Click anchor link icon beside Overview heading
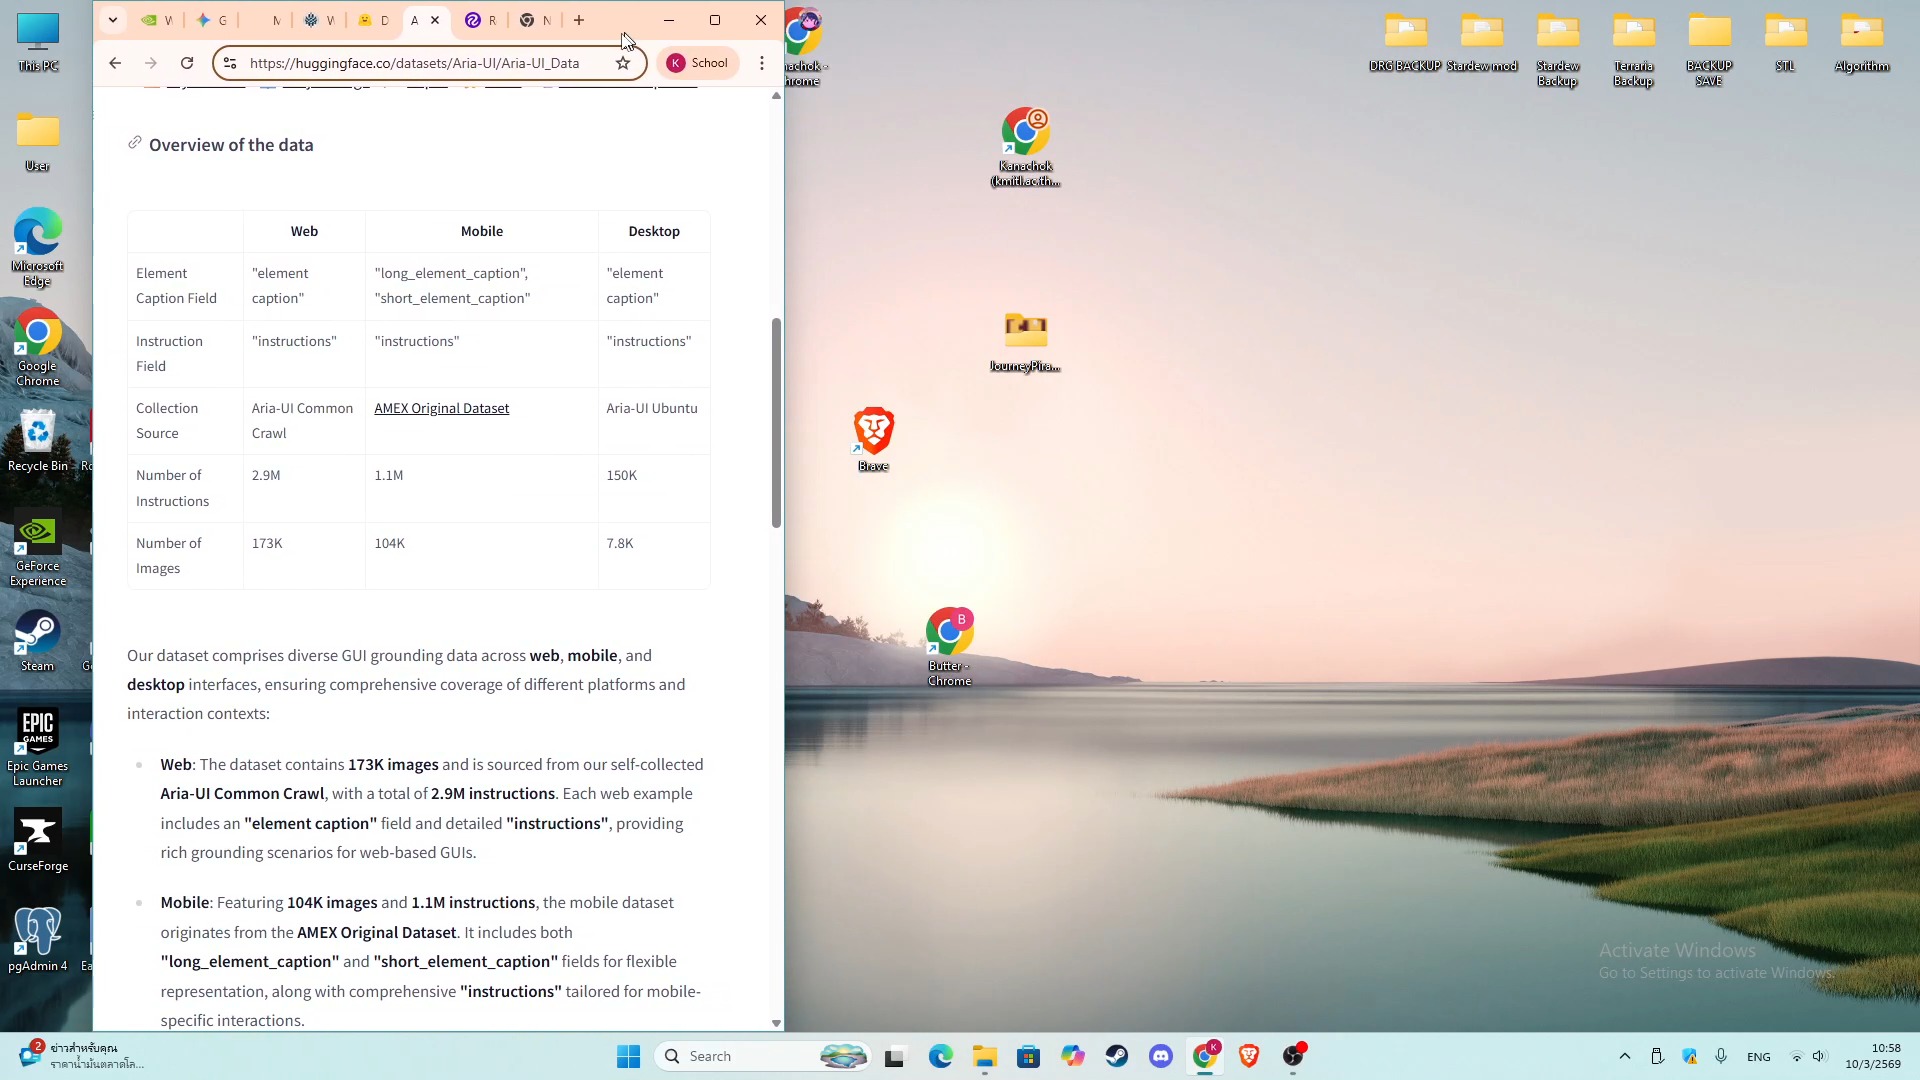 point(135,143)
